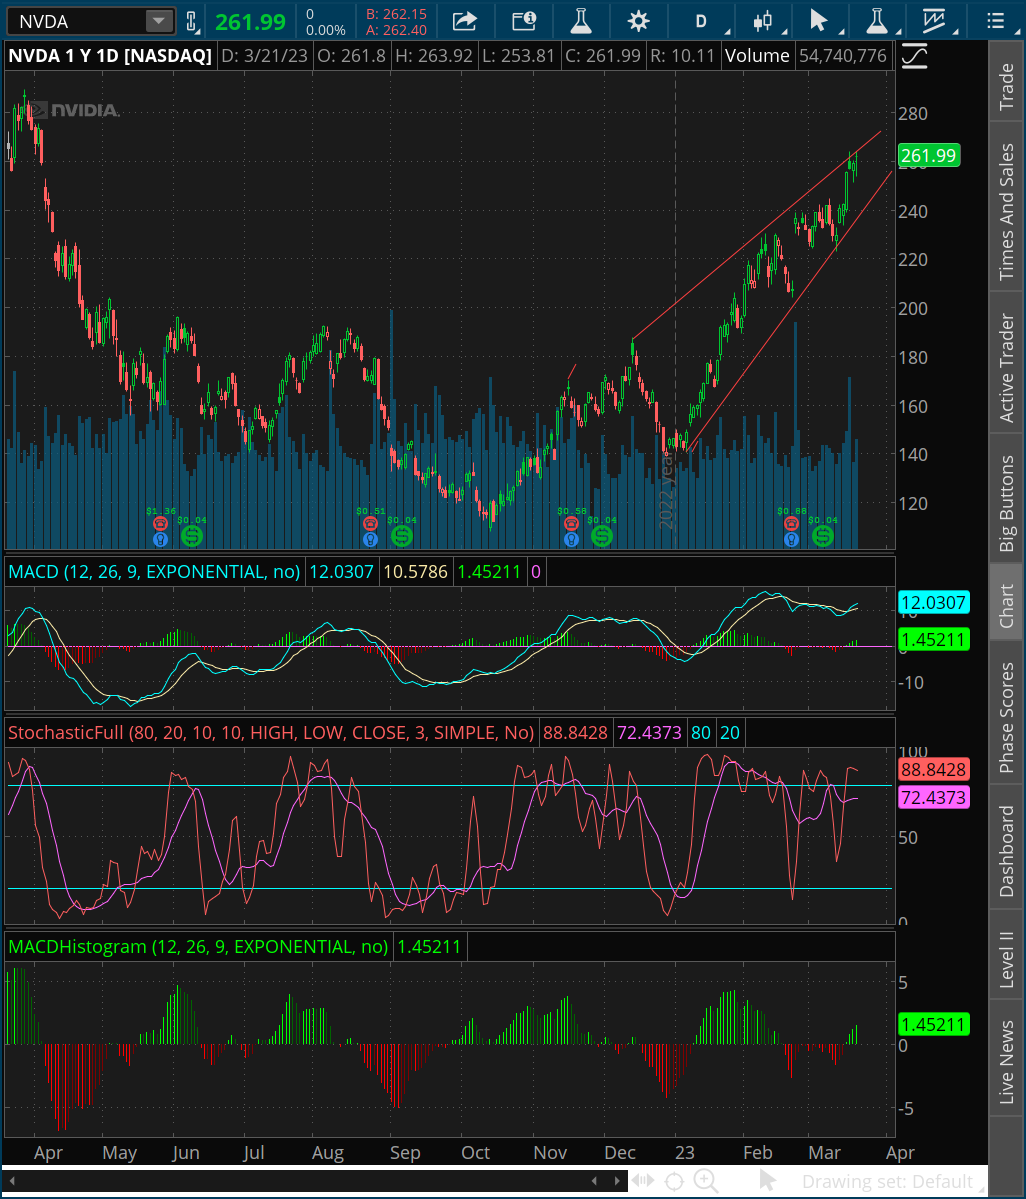Click the lightbulb icon under $0.88 earnings
The height and width of the screenshot is (1199, 1026).
tap(791, 539)
